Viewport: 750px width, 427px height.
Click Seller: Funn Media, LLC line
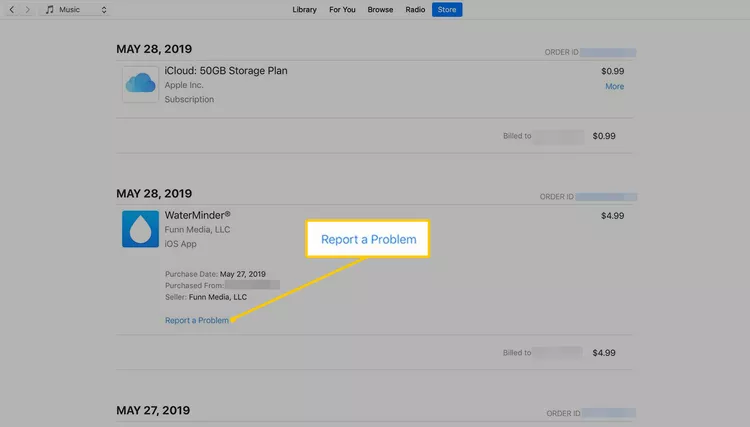pos(206,297)
